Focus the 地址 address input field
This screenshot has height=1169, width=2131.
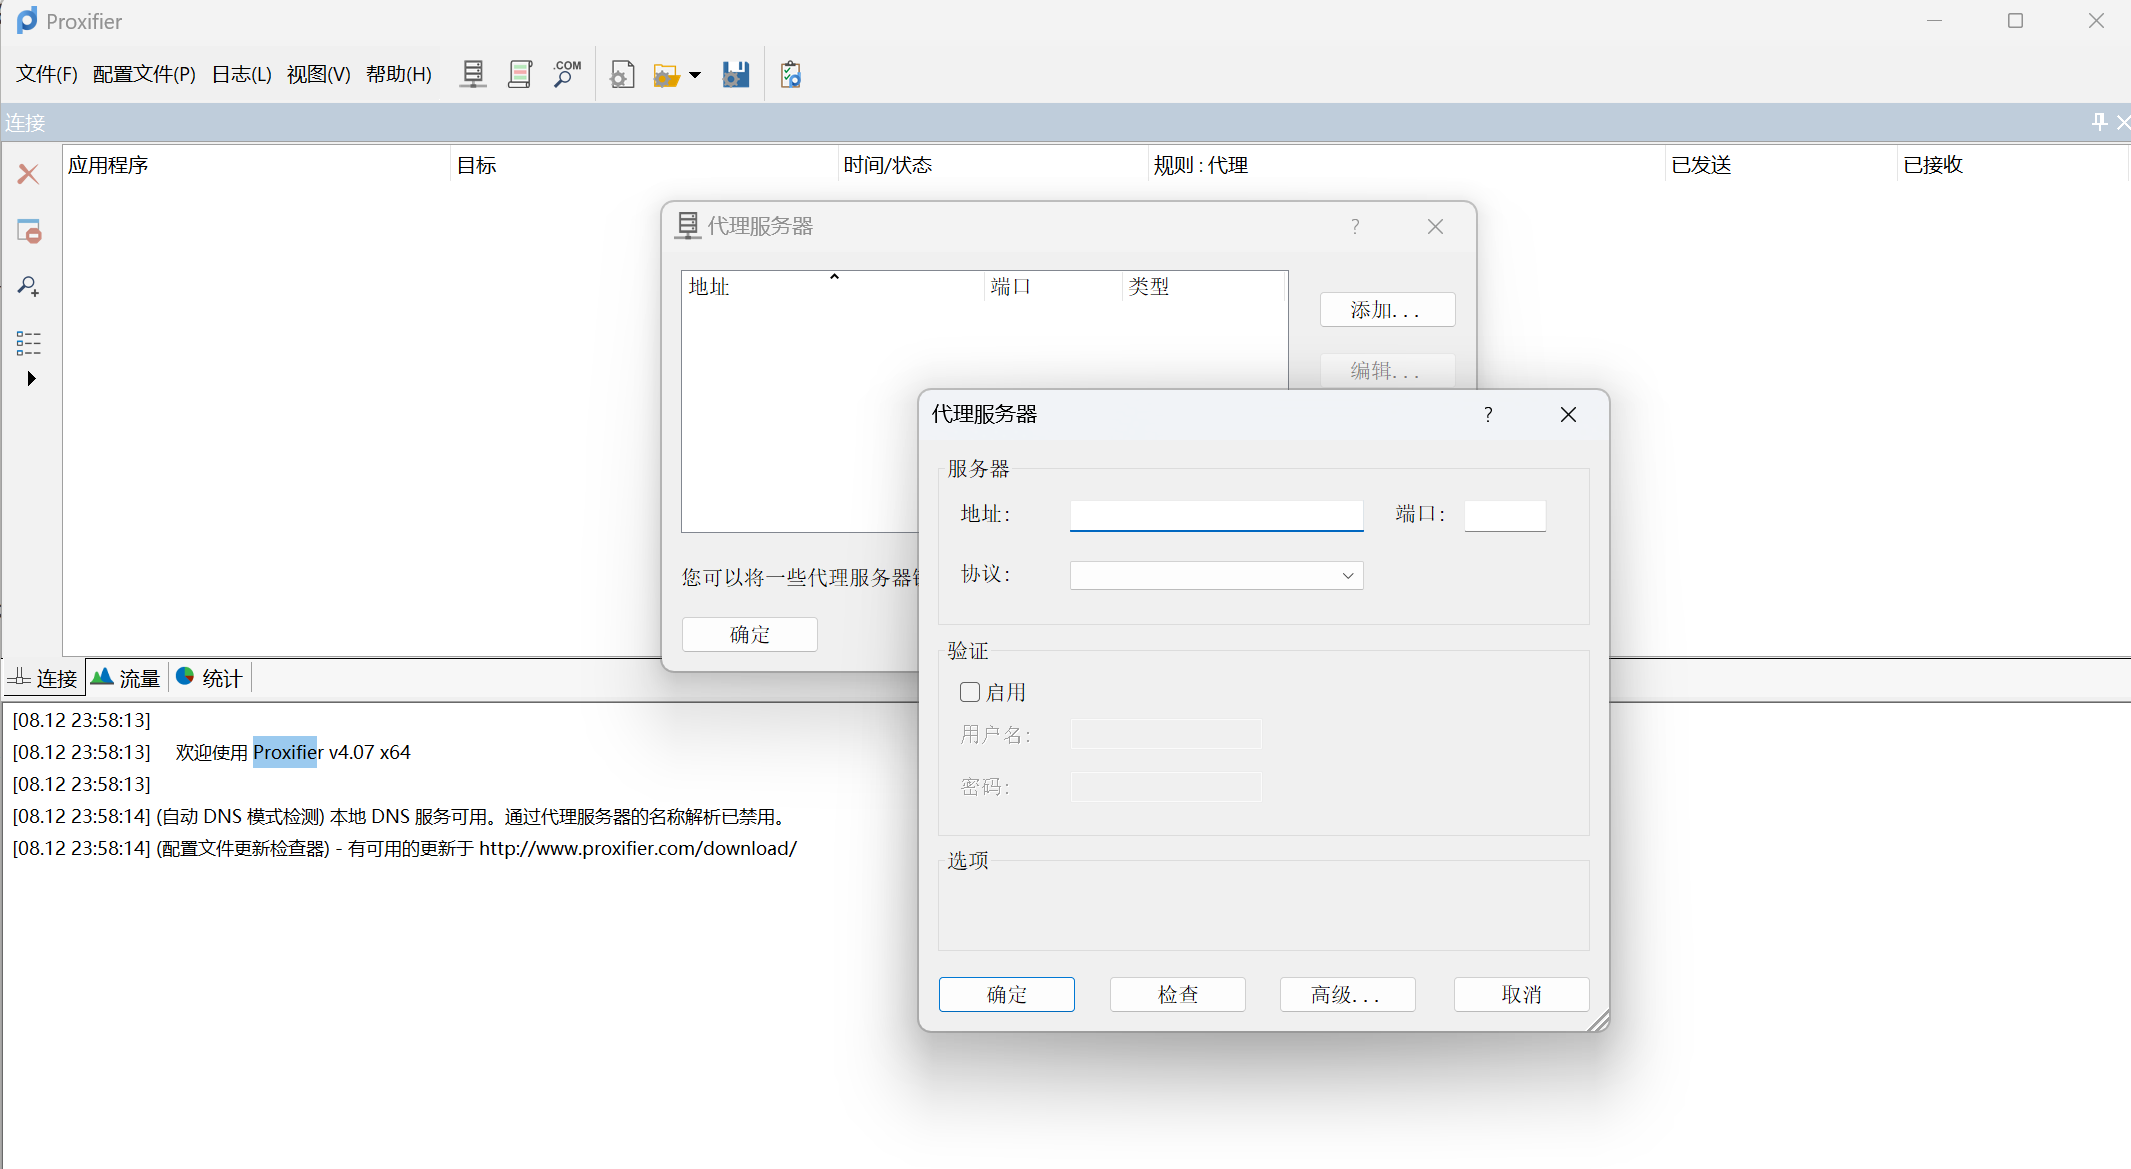tap(1216, 515)
